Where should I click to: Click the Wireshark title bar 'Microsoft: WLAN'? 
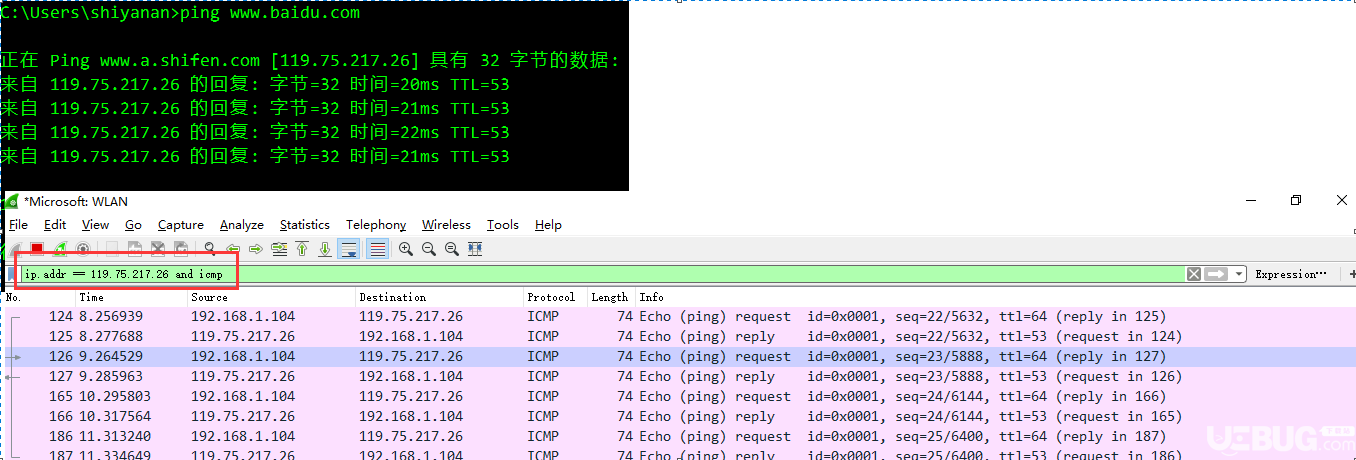(x=76, y=201)
